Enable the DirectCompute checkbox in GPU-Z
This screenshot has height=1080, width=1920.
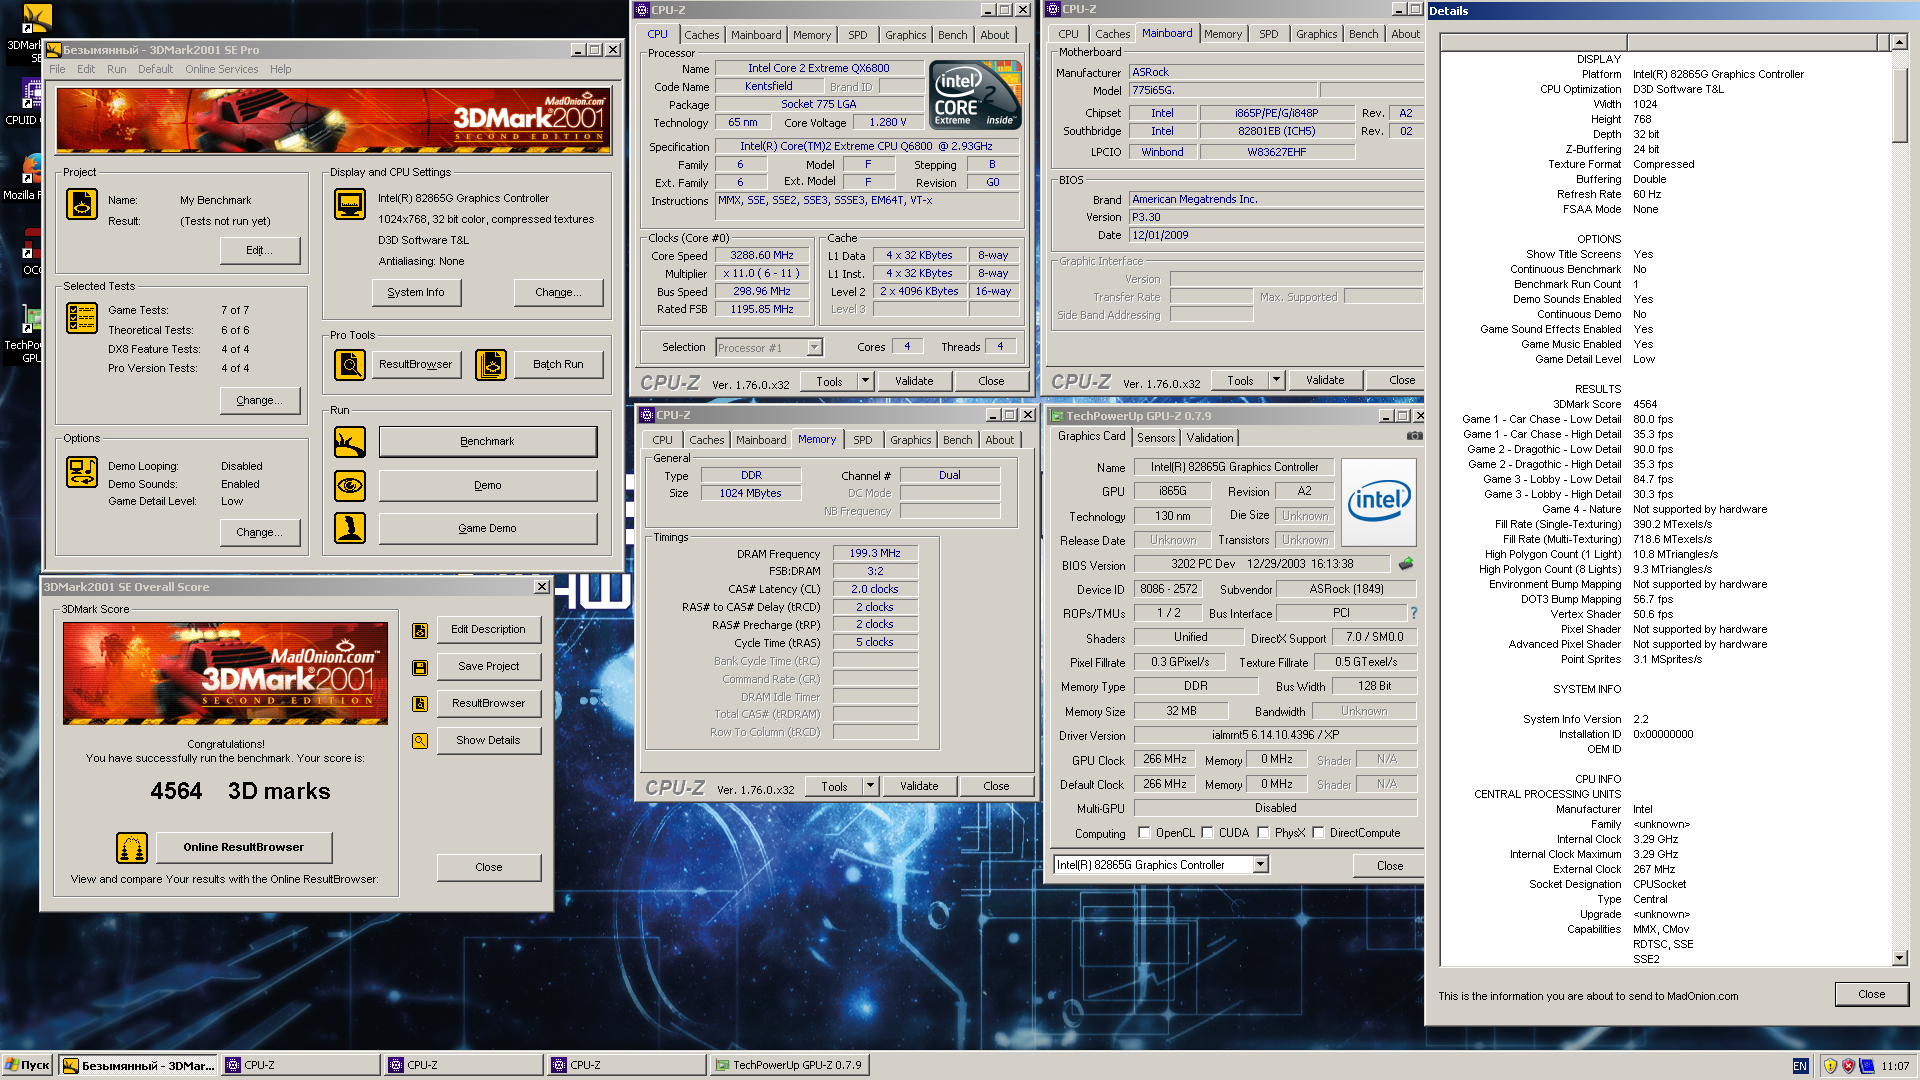[1318, 833]
